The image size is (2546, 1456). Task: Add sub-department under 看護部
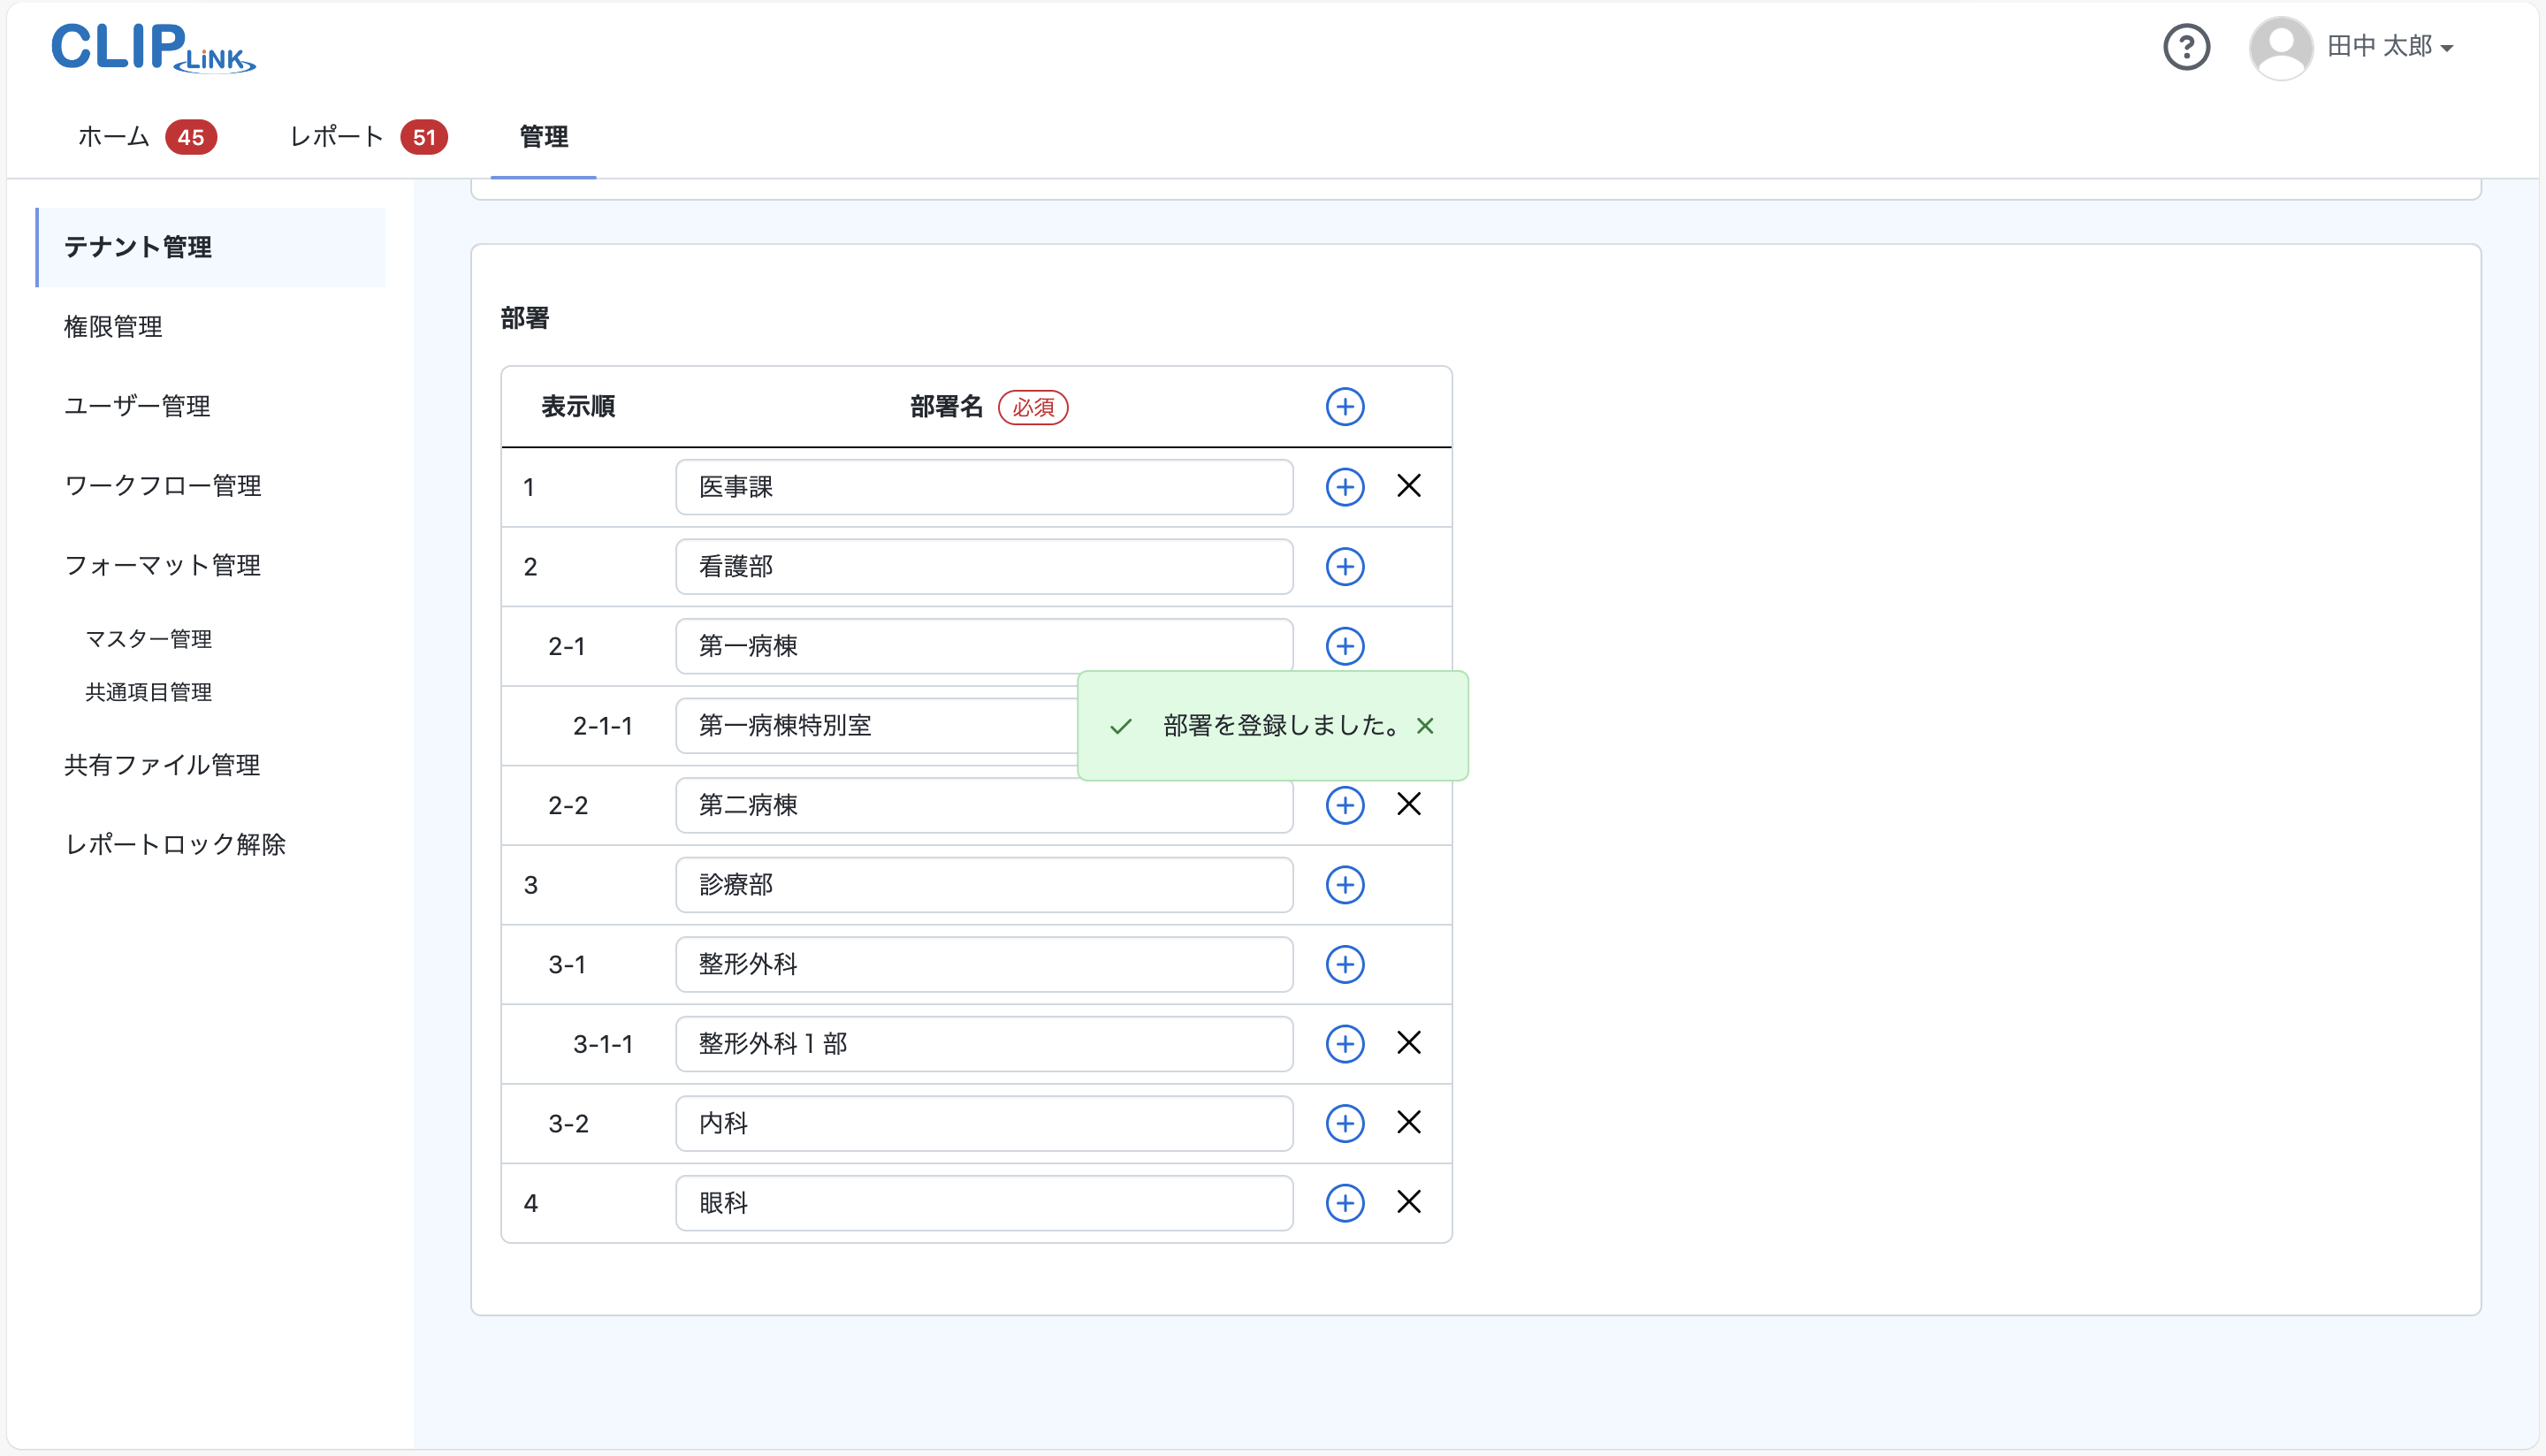1344,567
